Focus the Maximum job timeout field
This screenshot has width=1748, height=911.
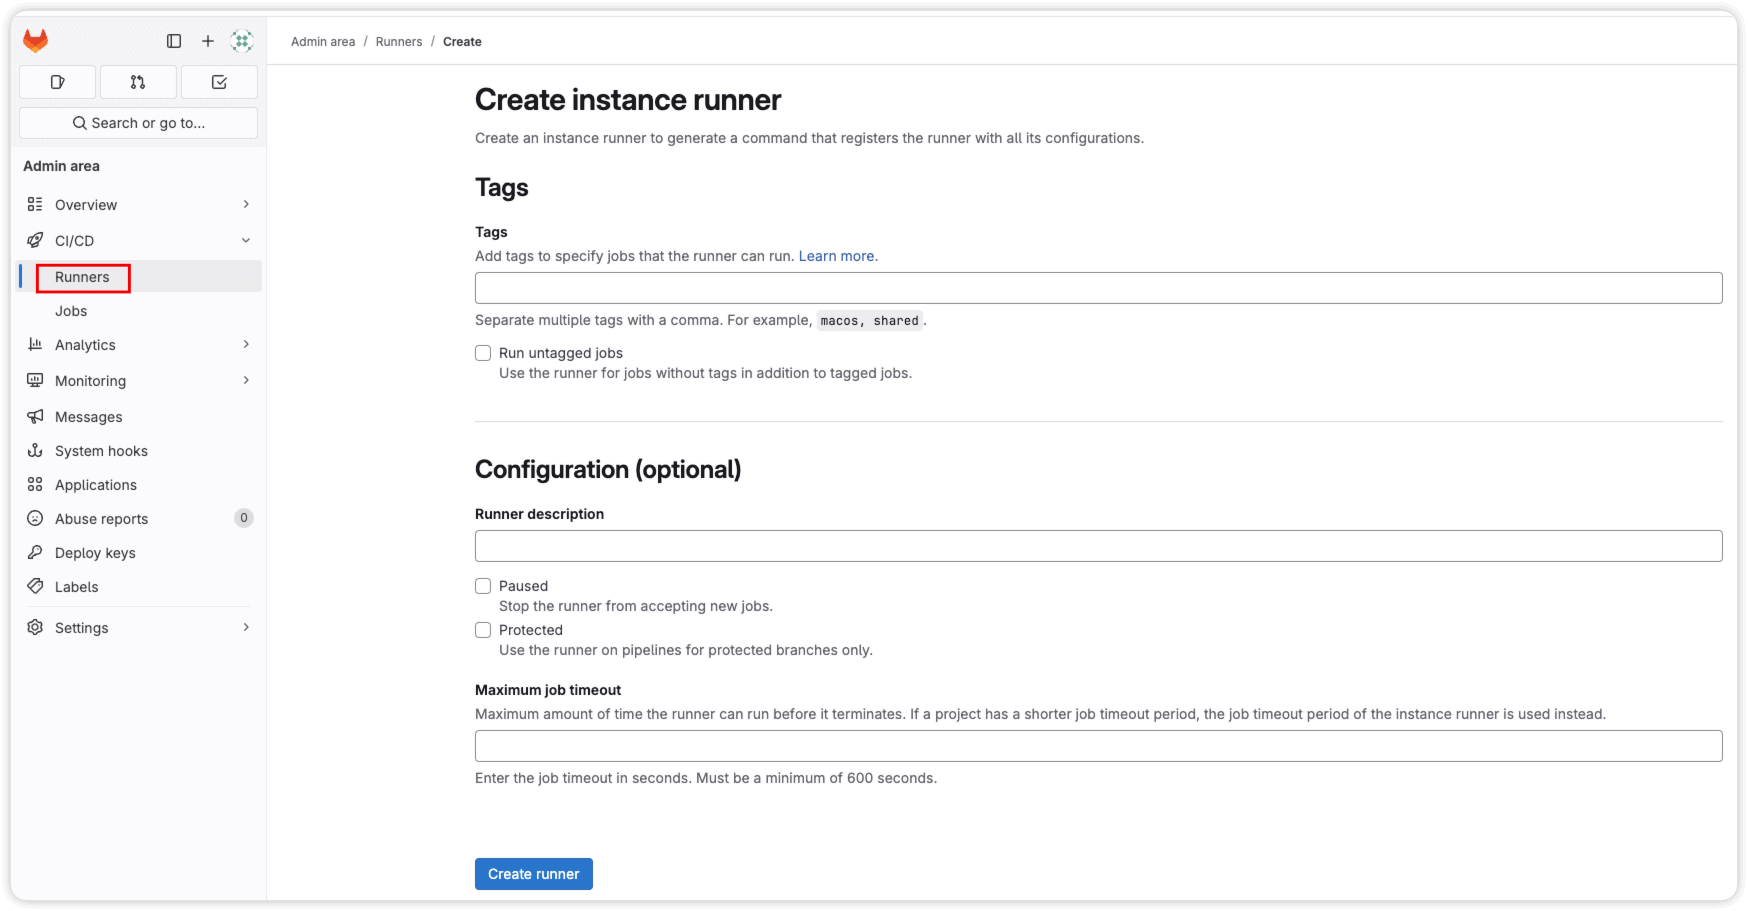[x=1098, y=746]
